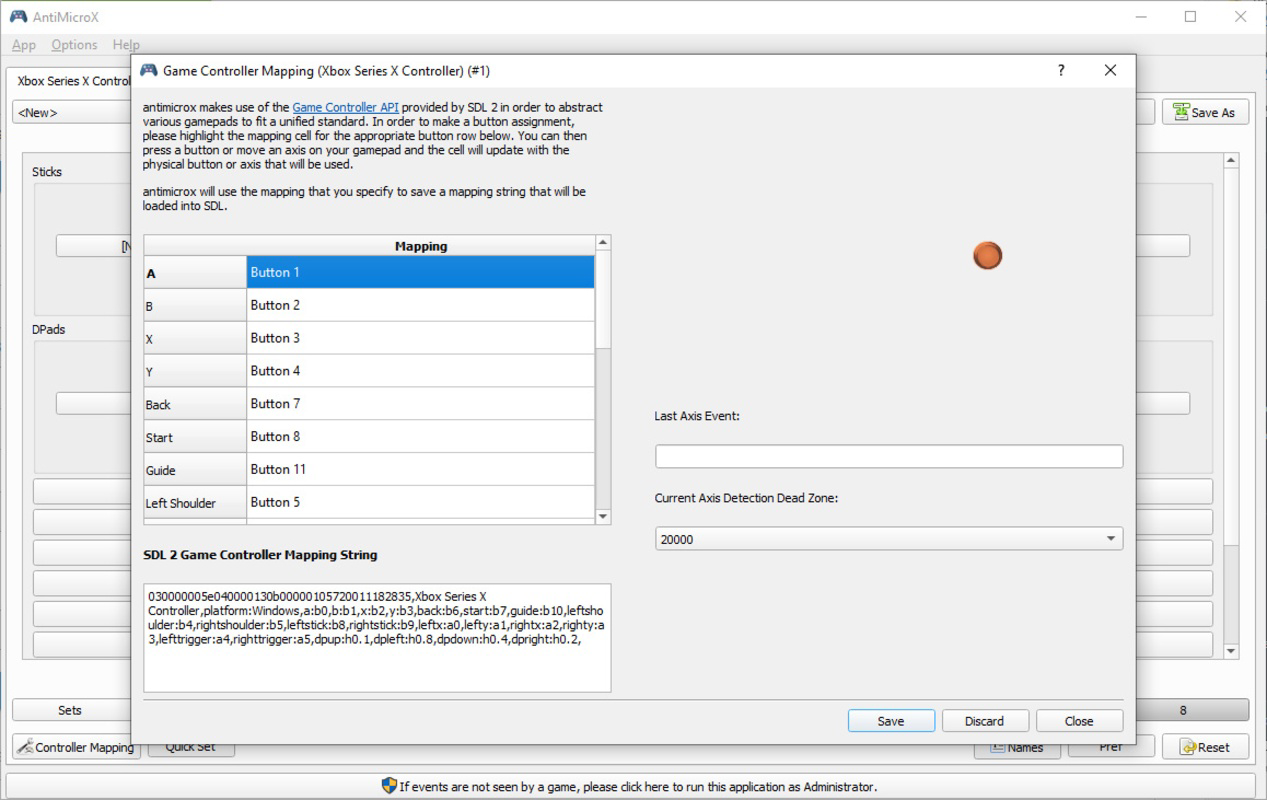Select the Button 11 mapping cell
1267x800 pixels.
tap(420, 470)
